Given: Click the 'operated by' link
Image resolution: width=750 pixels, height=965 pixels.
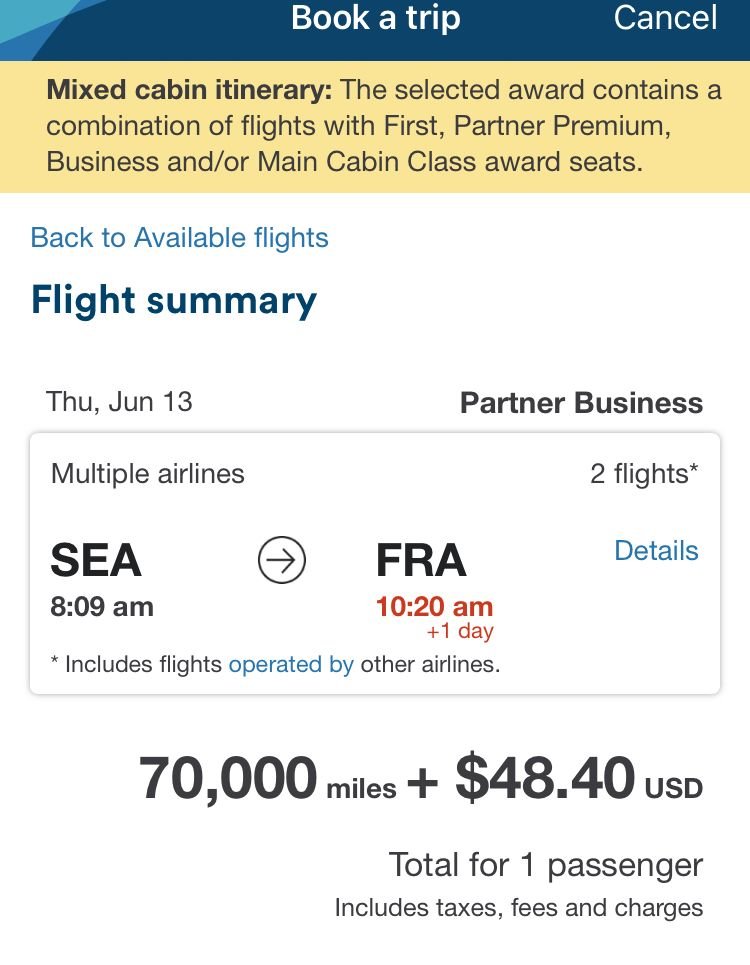Looking at the screenshot, I should point(291,665).
